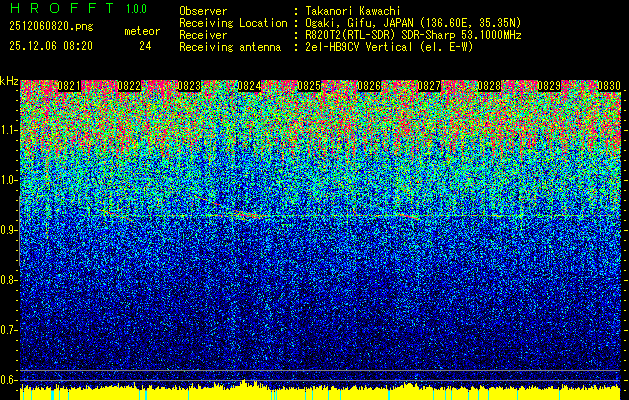Click the 0829 time marker
629x400 pixels.
[549, 86]
